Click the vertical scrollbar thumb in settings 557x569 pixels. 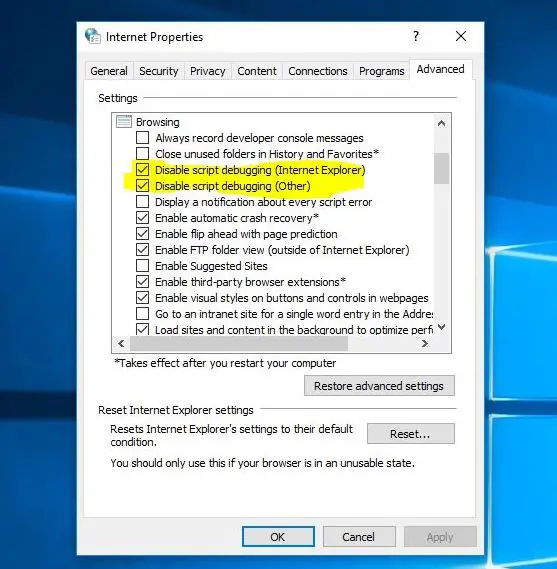click(441, 168)
